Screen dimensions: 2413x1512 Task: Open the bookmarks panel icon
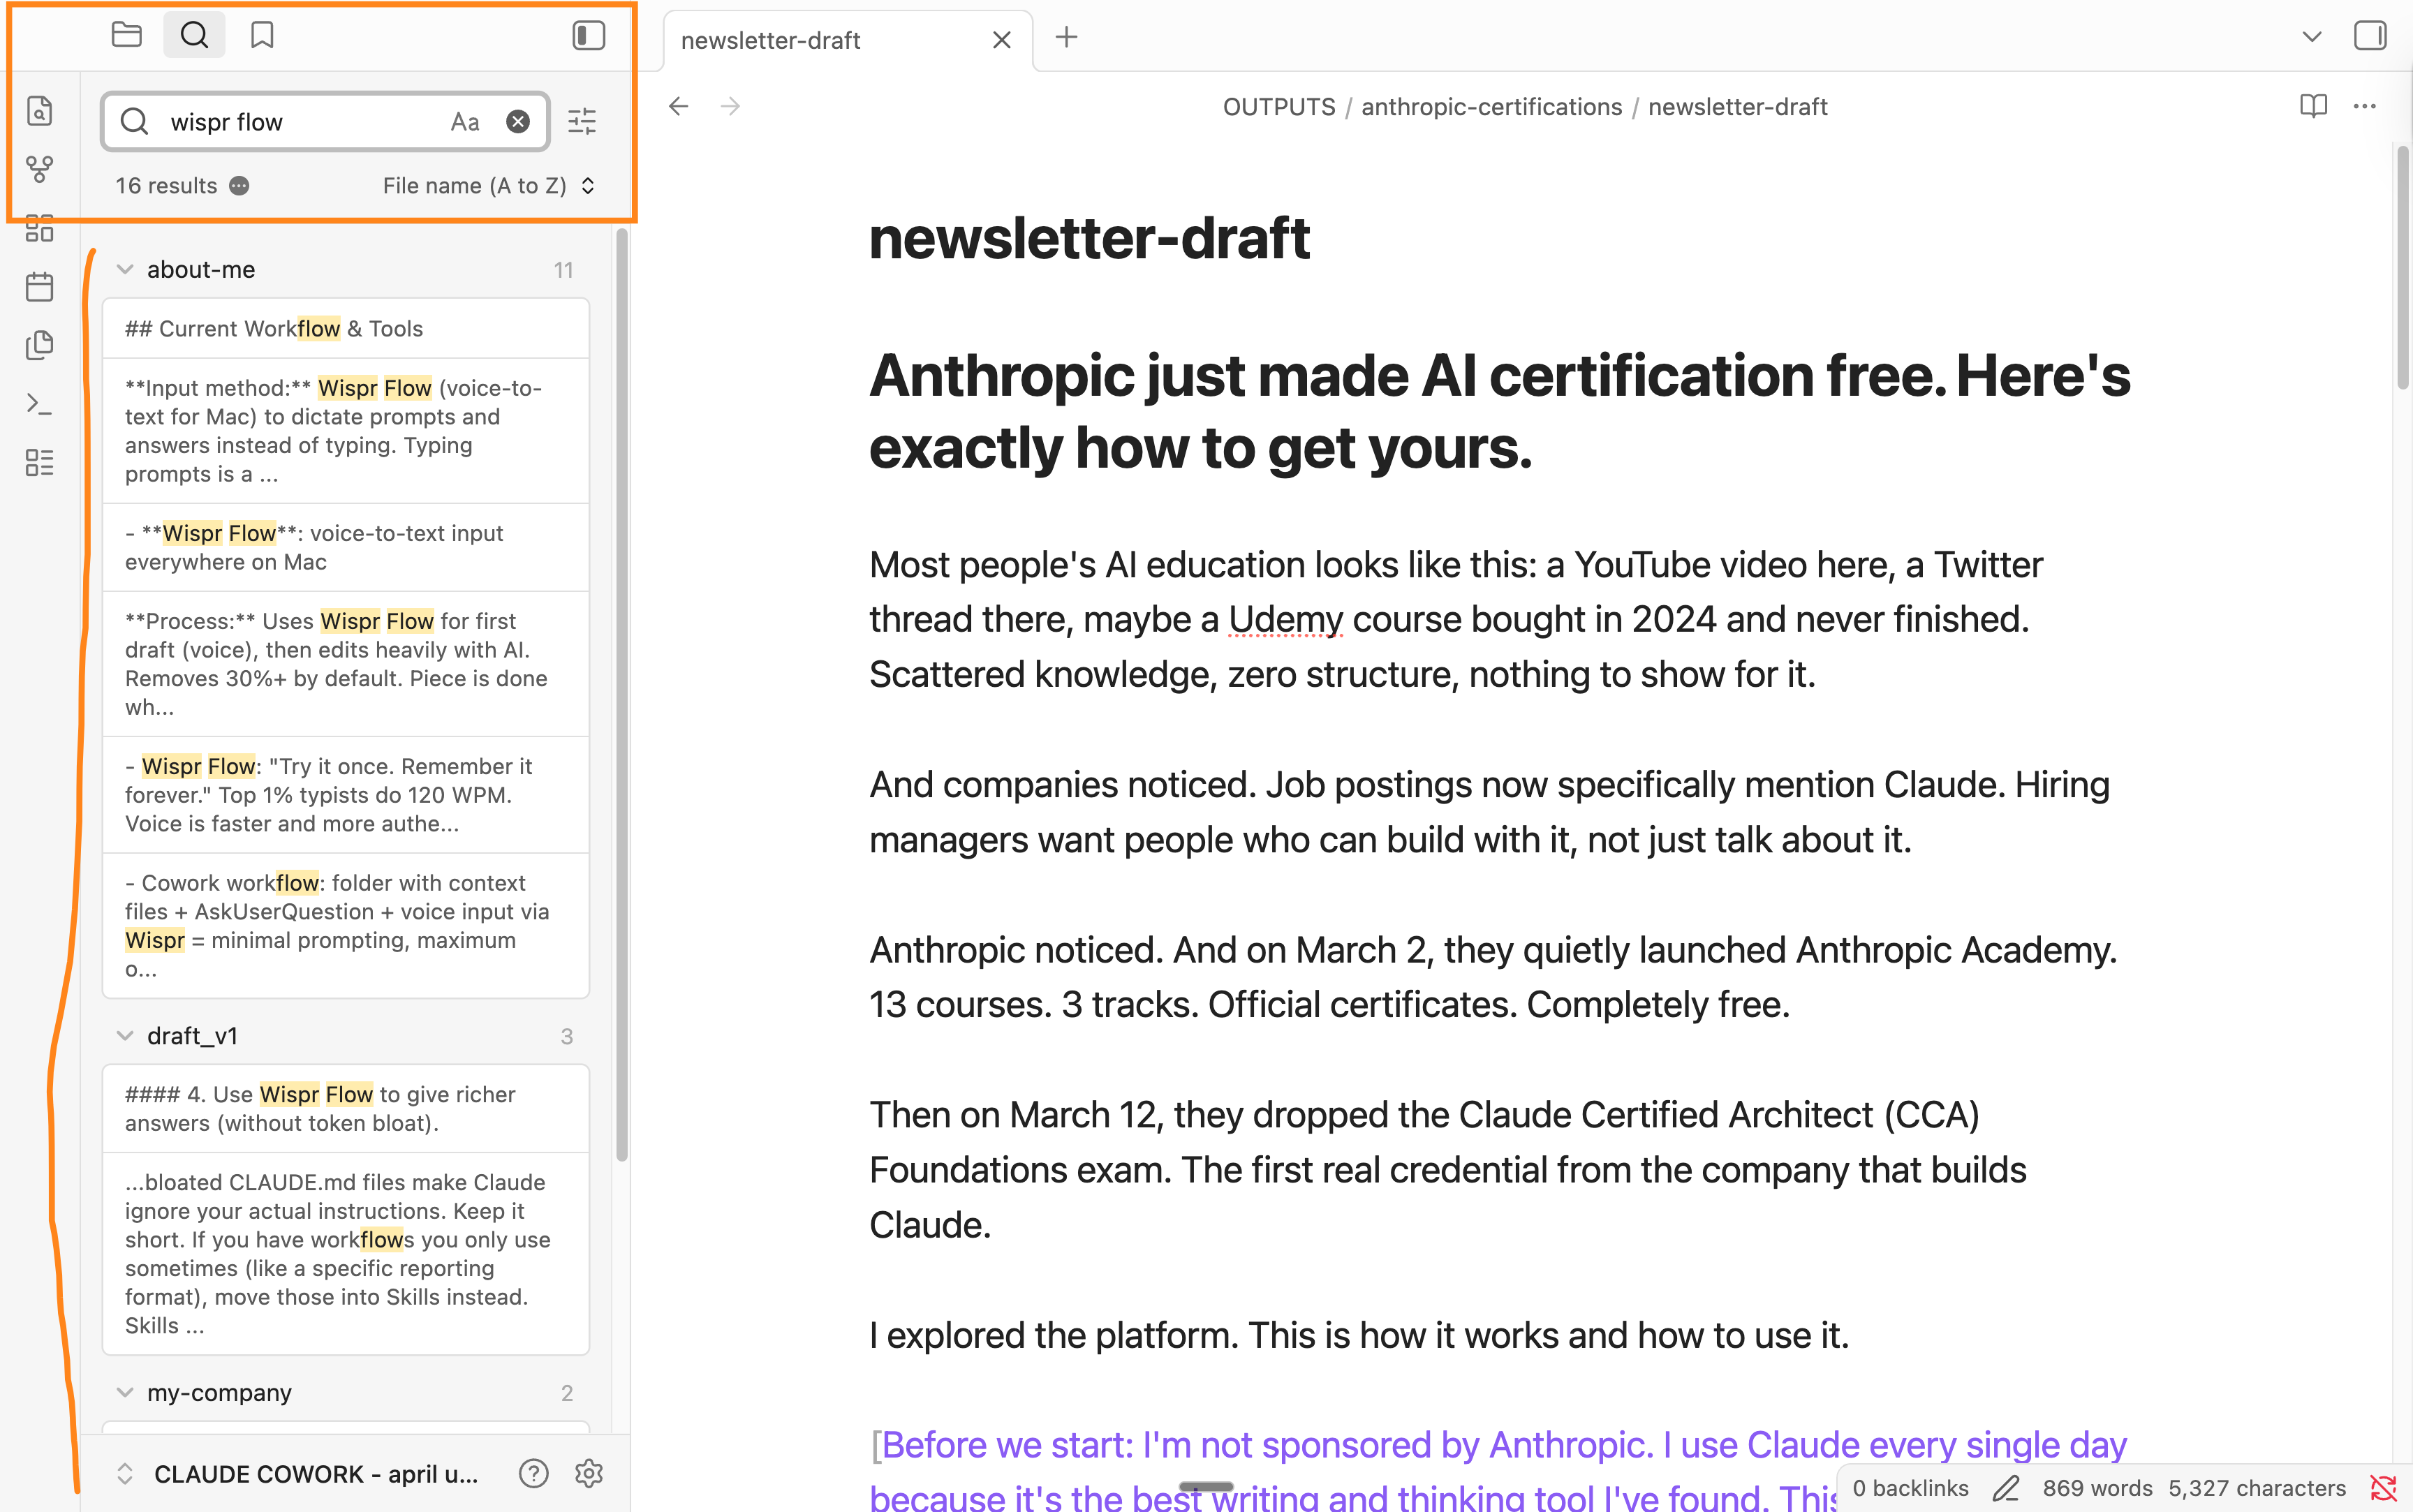point(262,36)
